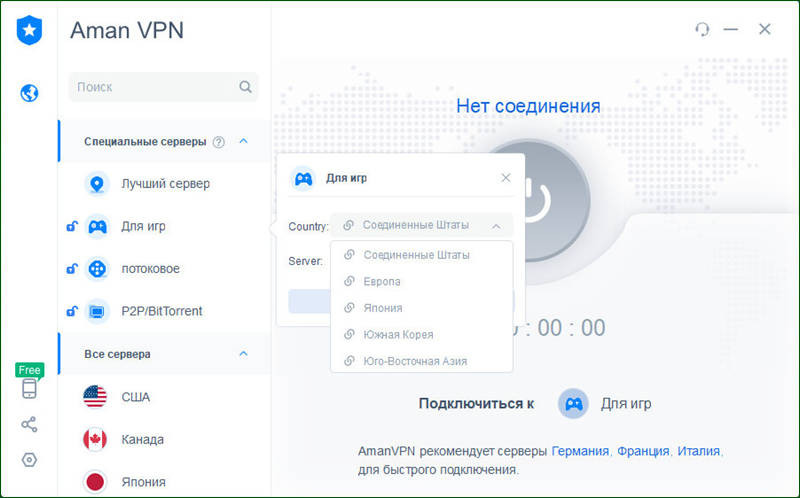The image size is (800, 498).
Task: Click the Для игр label beside Подключиться к
Action: point(626,404)
